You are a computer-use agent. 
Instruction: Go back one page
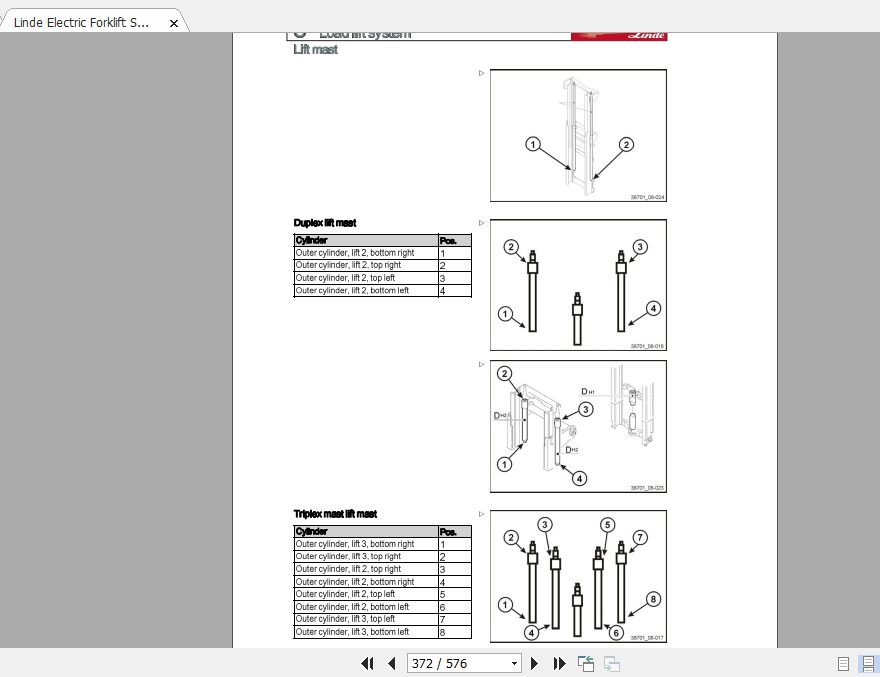391,663
